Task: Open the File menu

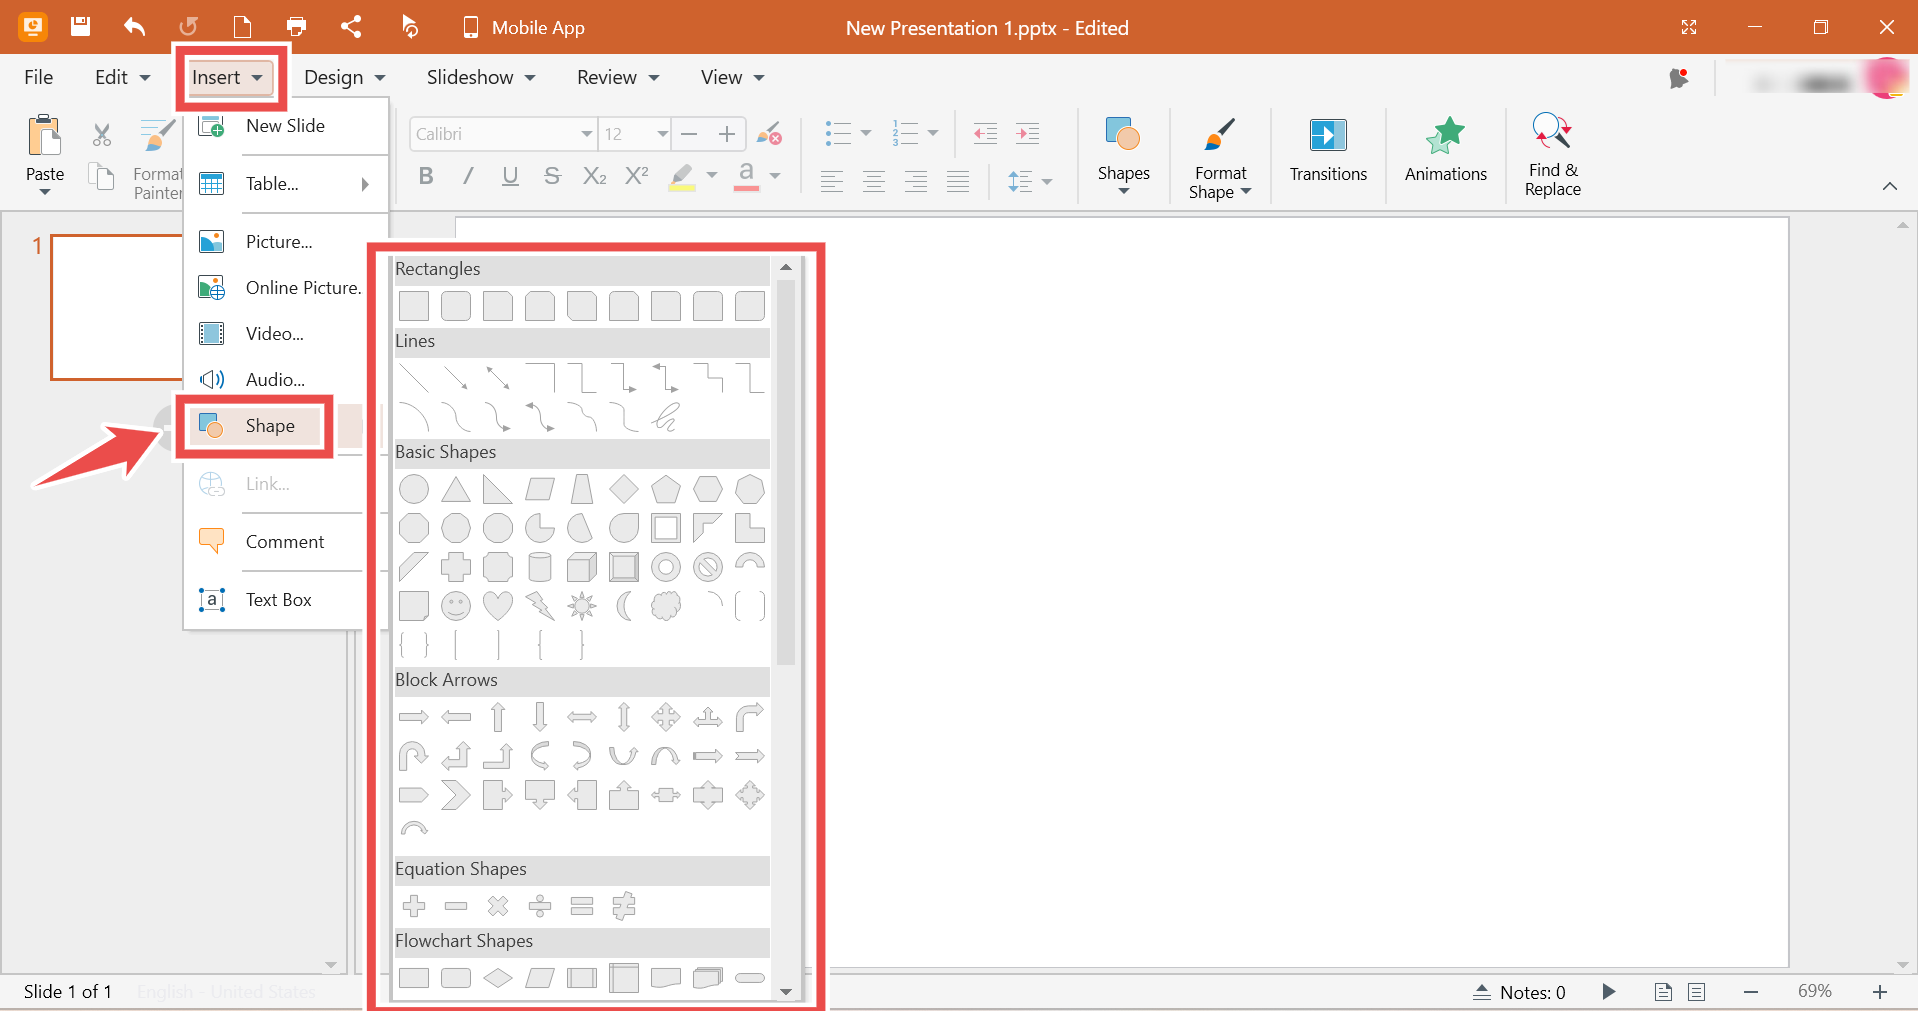Action: coord(39,77)
